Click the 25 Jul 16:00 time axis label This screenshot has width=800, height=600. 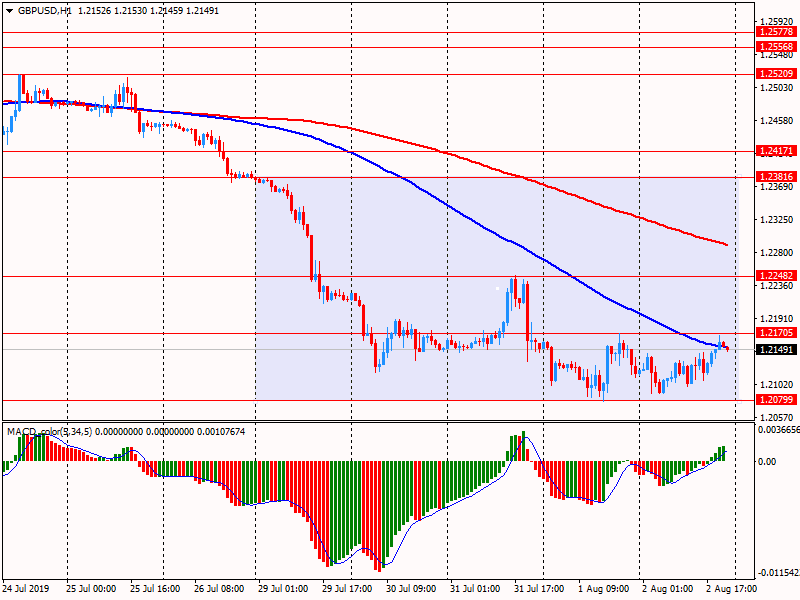point(155,589)
